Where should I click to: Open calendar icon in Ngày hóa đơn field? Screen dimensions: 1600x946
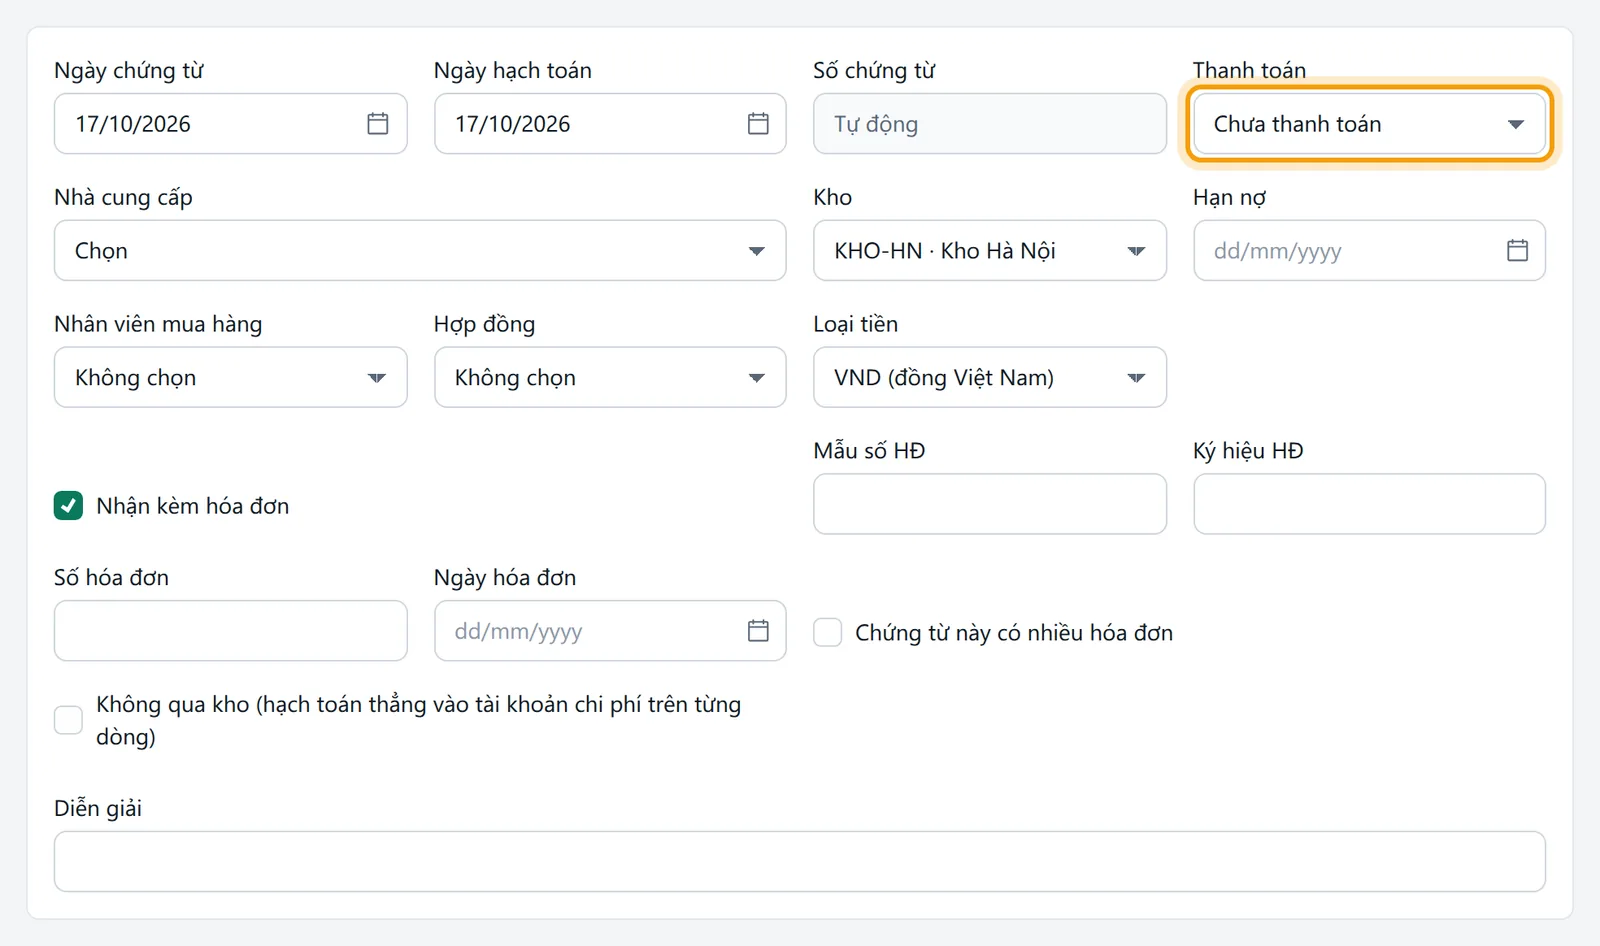pos(758,631)
